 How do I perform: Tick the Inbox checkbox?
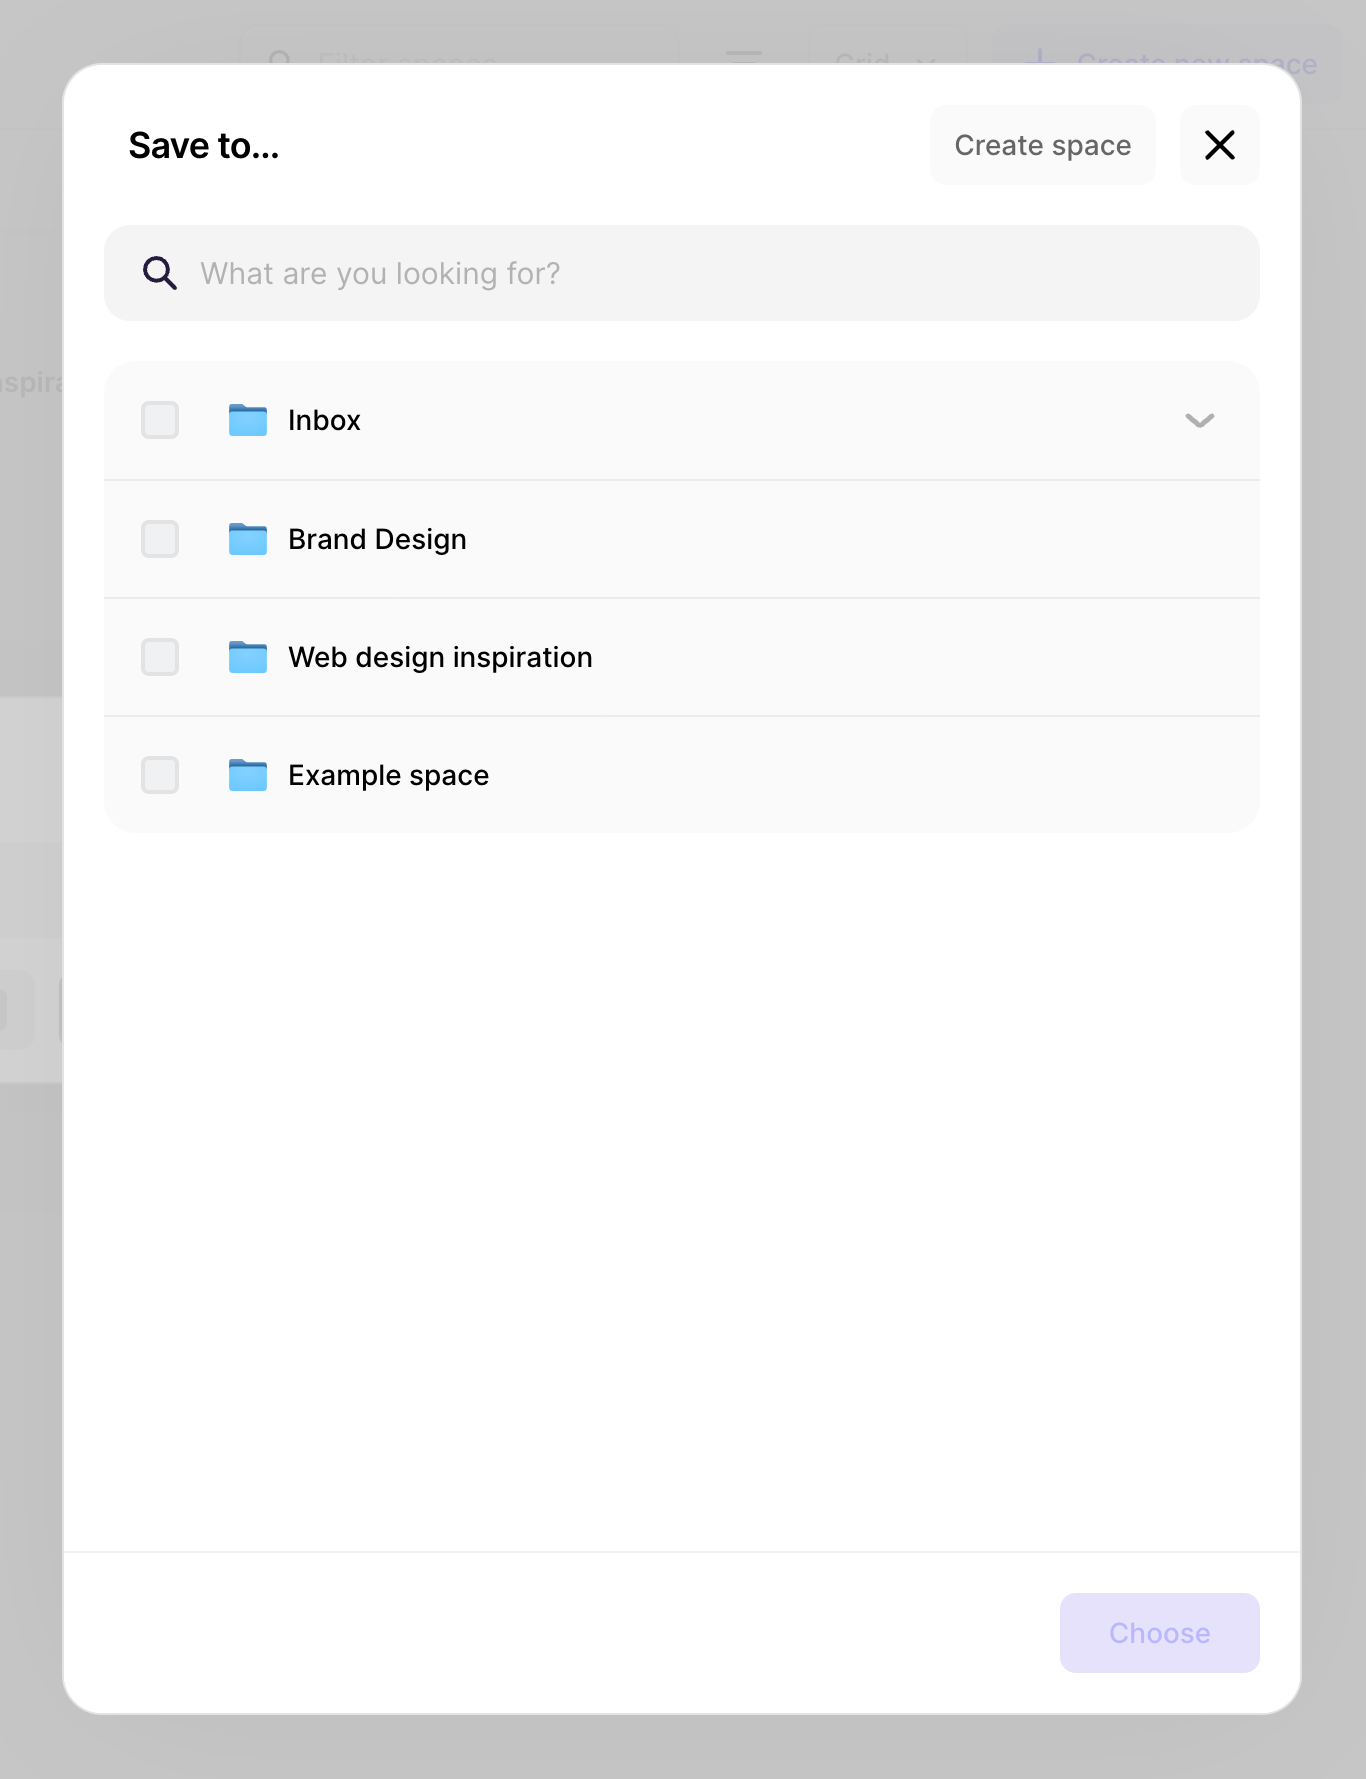pos(160,420)
